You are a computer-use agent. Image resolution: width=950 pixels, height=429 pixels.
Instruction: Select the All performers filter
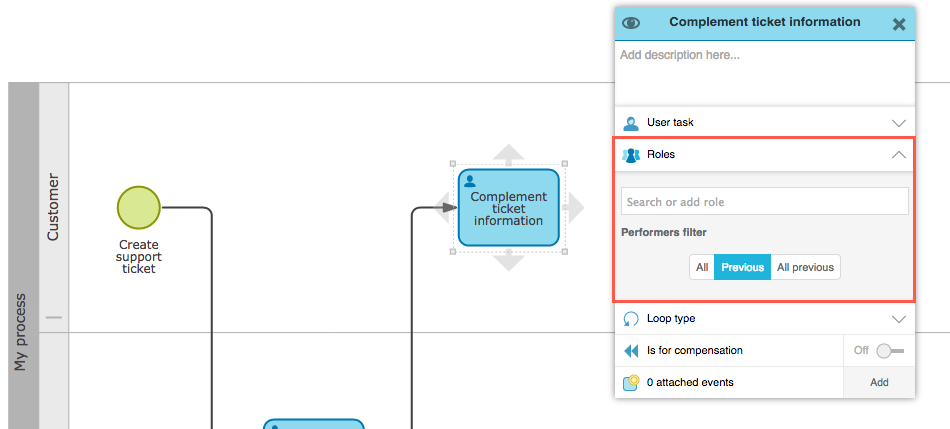pyautogui.click(x=702, y=267)
